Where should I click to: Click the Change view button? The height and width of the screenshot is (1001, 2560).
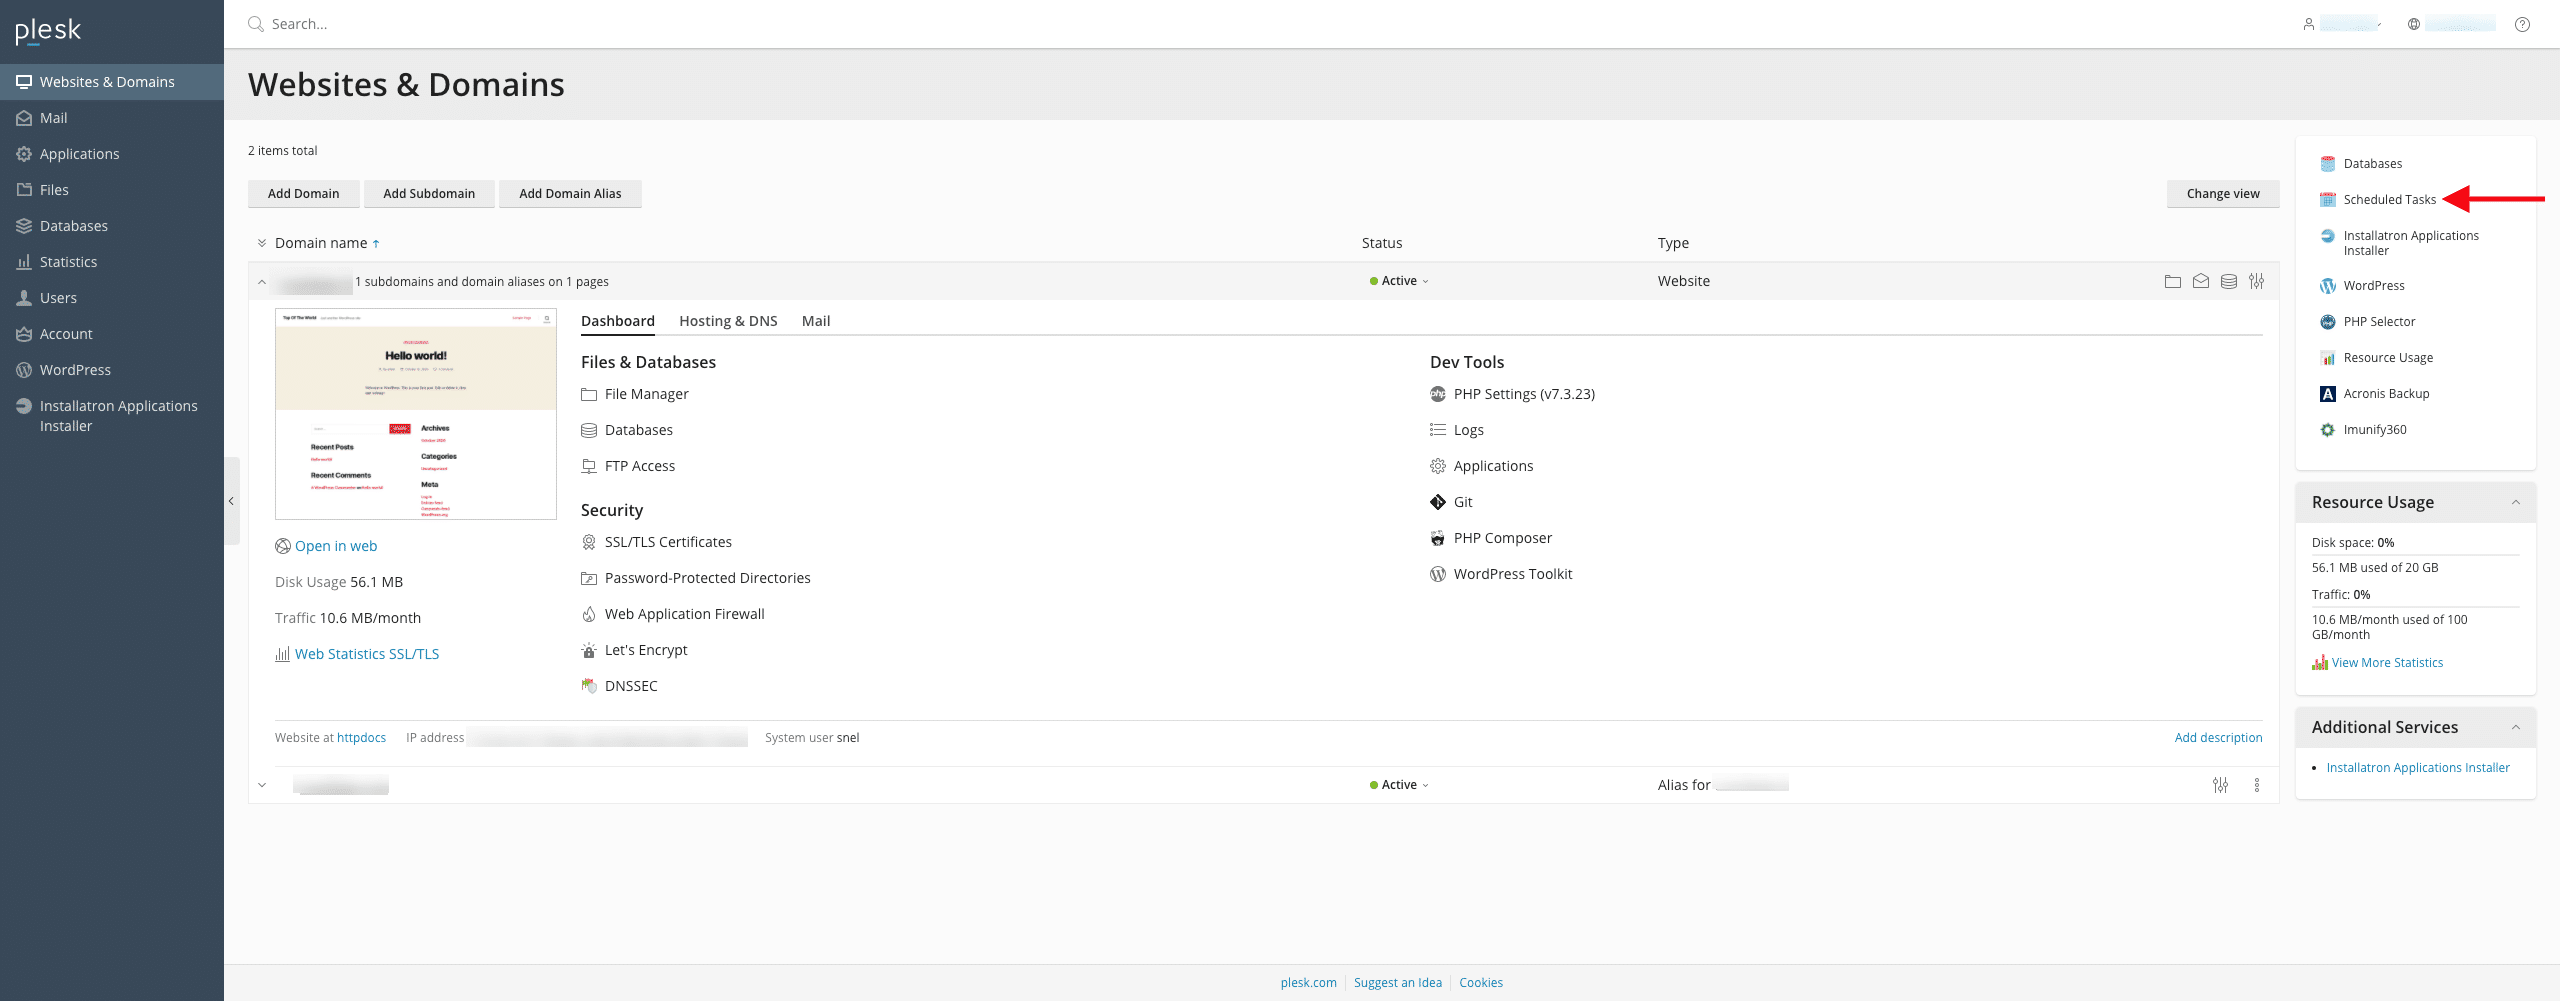pos(2223,194)
